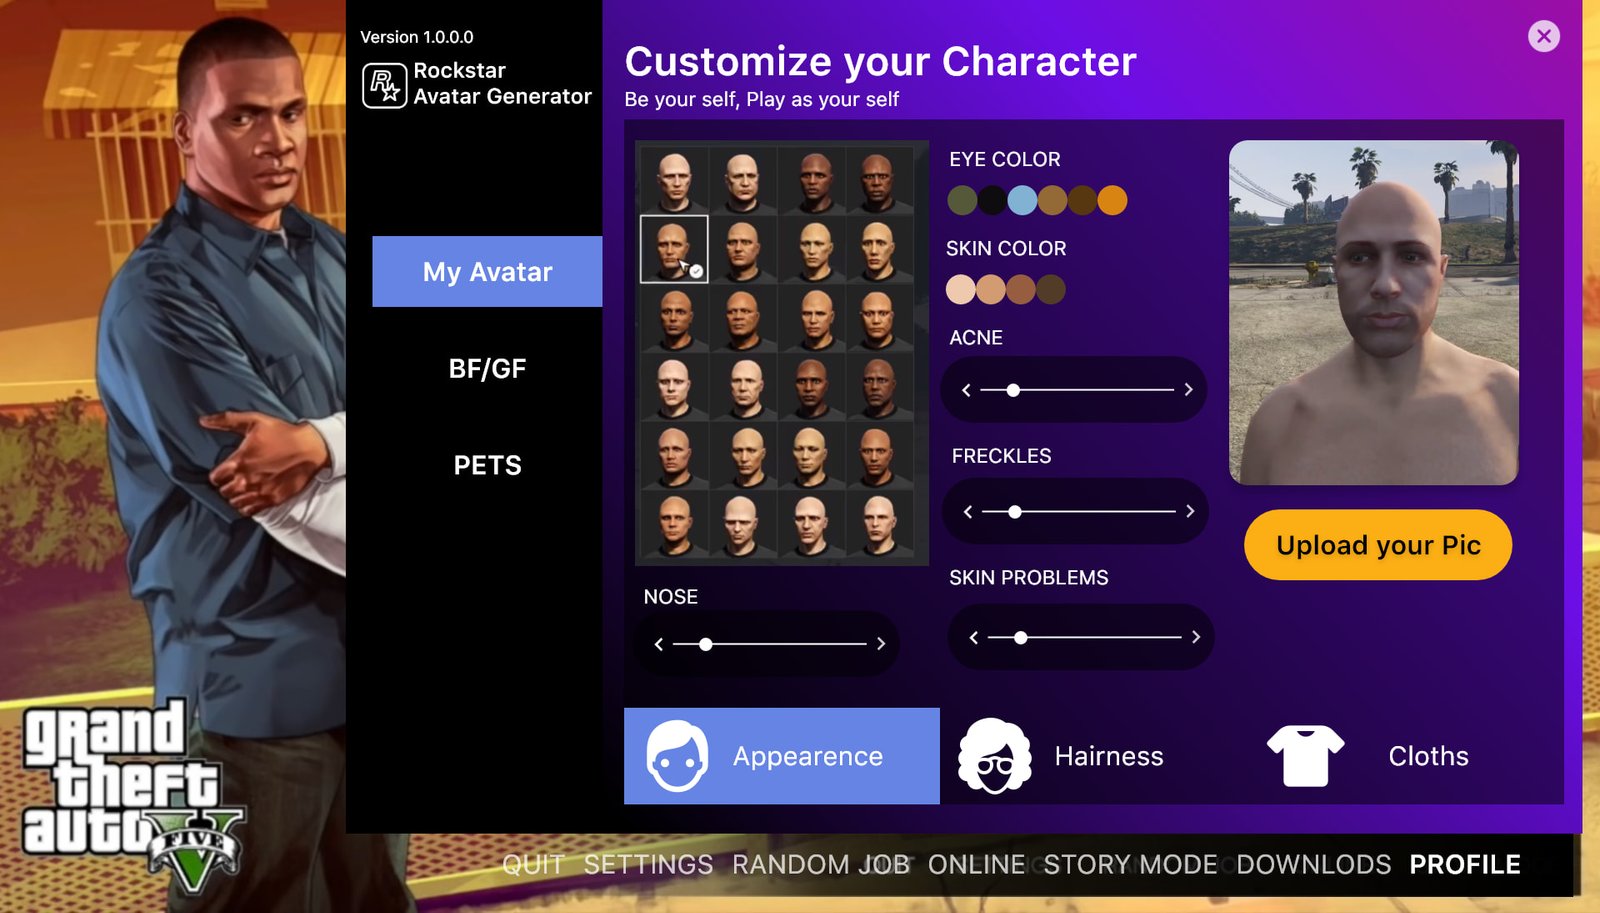
Task: Open the PETS section
Action: pos(487,465)
